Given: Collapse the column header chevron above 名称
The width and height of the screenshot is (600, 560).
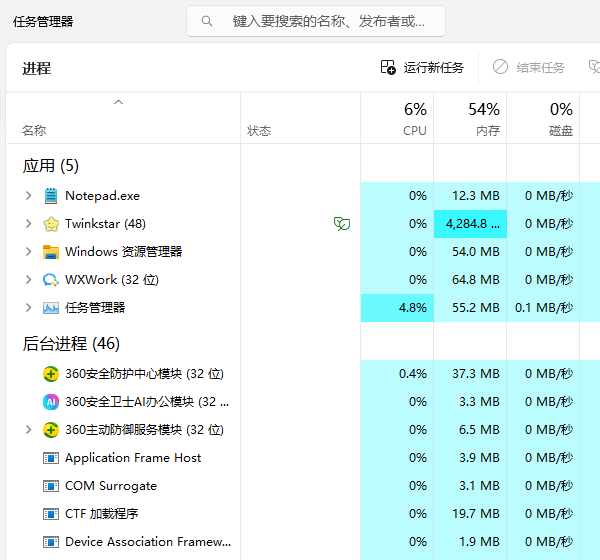Looking at the screenshot, I should (x=119, y=102).
